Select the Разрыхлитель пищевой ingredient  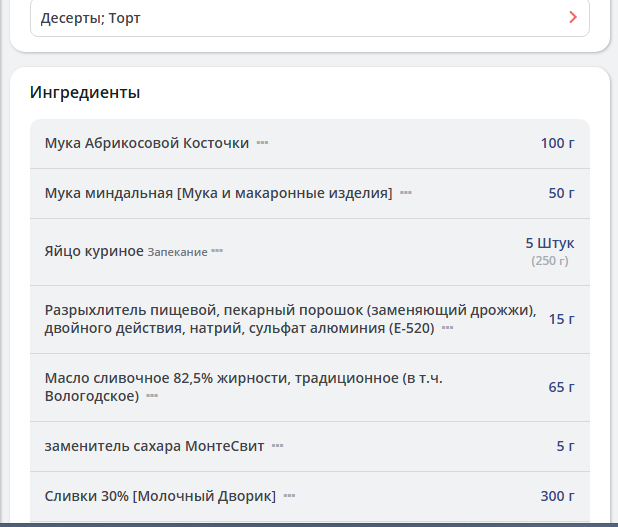[x=290, y=318]
